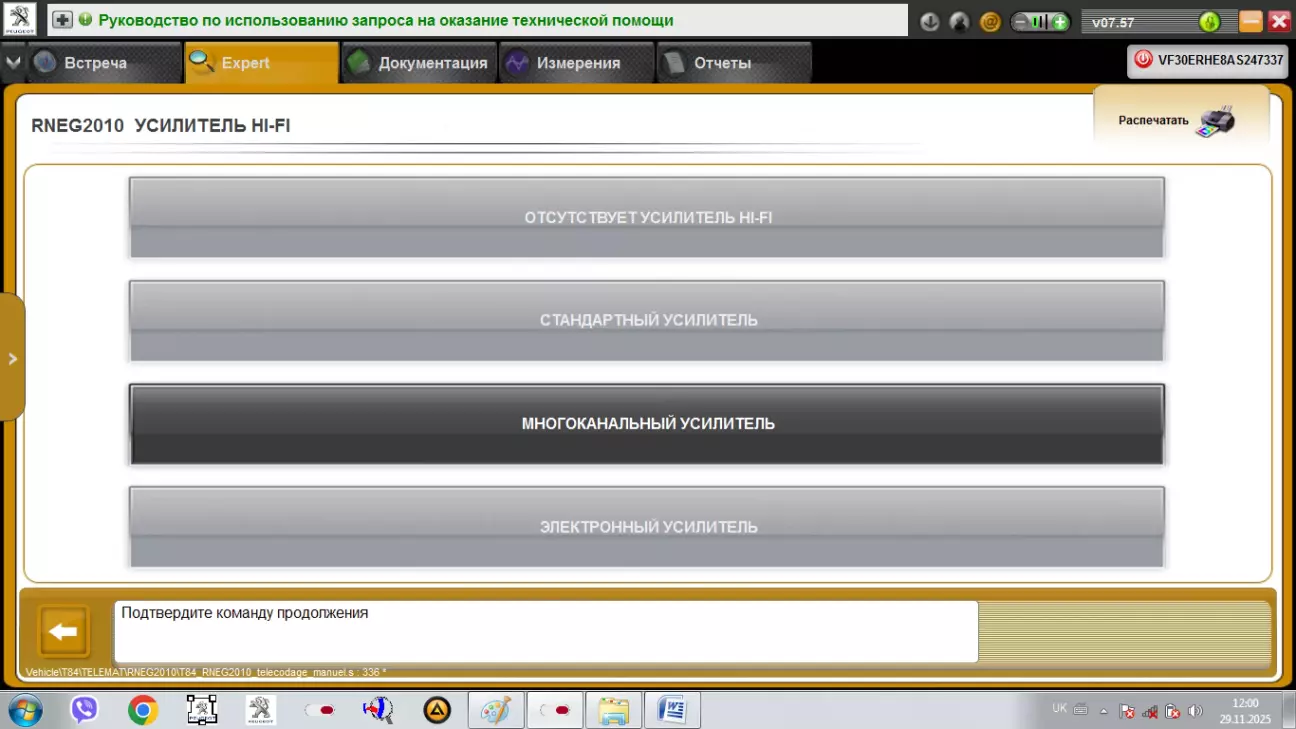Viewport: 1296px width, 729px height.
Task: Click the Peugeot logo in the title bar
Action: click(x=20, y=20)
